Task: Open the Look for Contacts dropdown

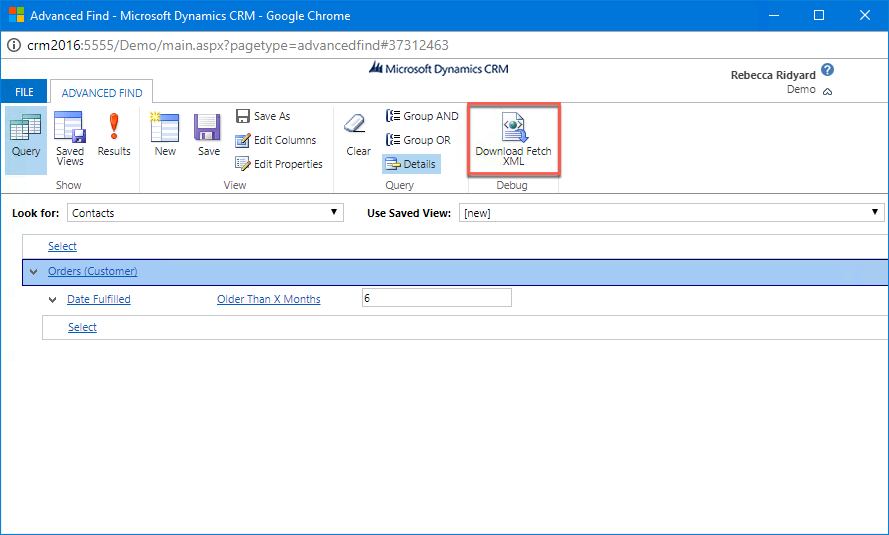Action: coord(205,213)
